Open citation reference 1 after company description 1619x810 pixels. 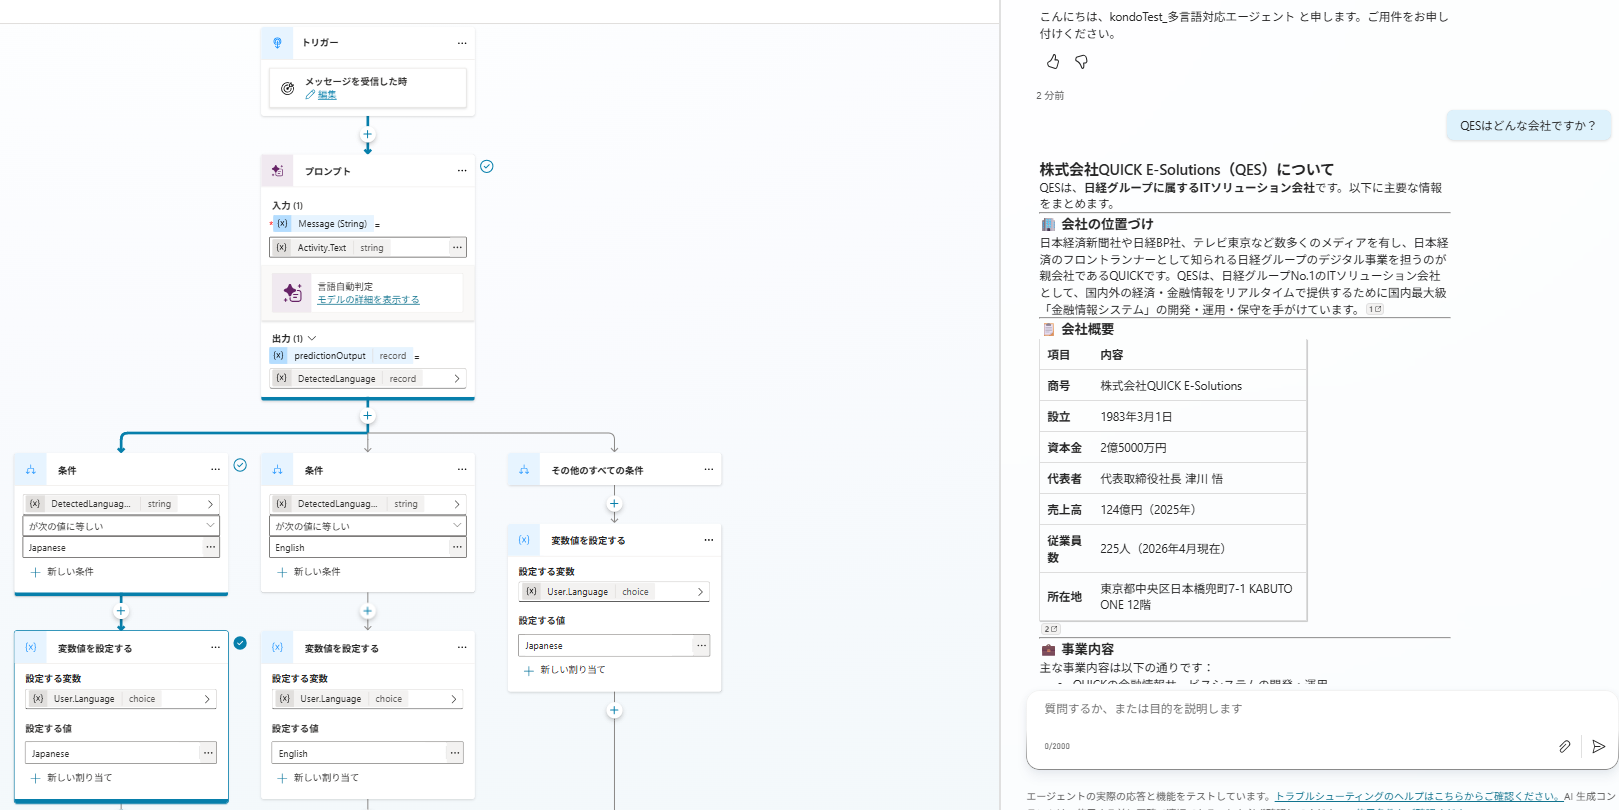click(1375, 309)
